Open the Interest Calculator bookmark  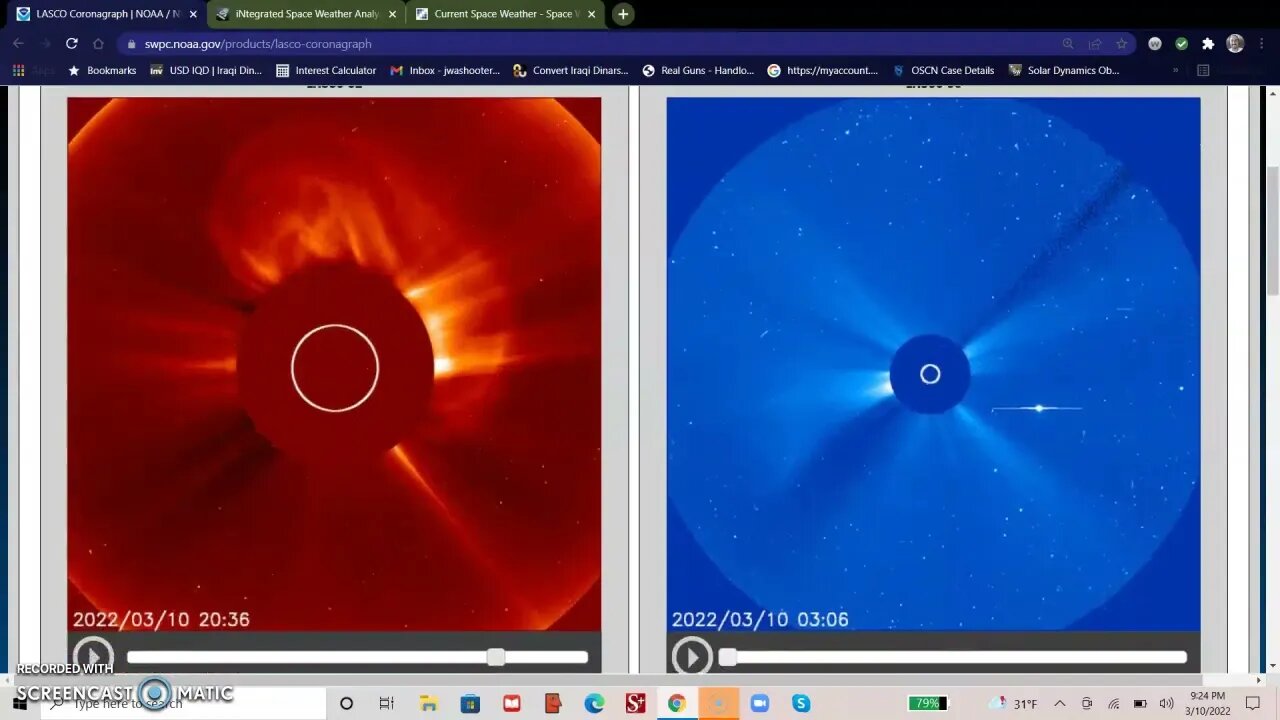(x=326, y=71)
